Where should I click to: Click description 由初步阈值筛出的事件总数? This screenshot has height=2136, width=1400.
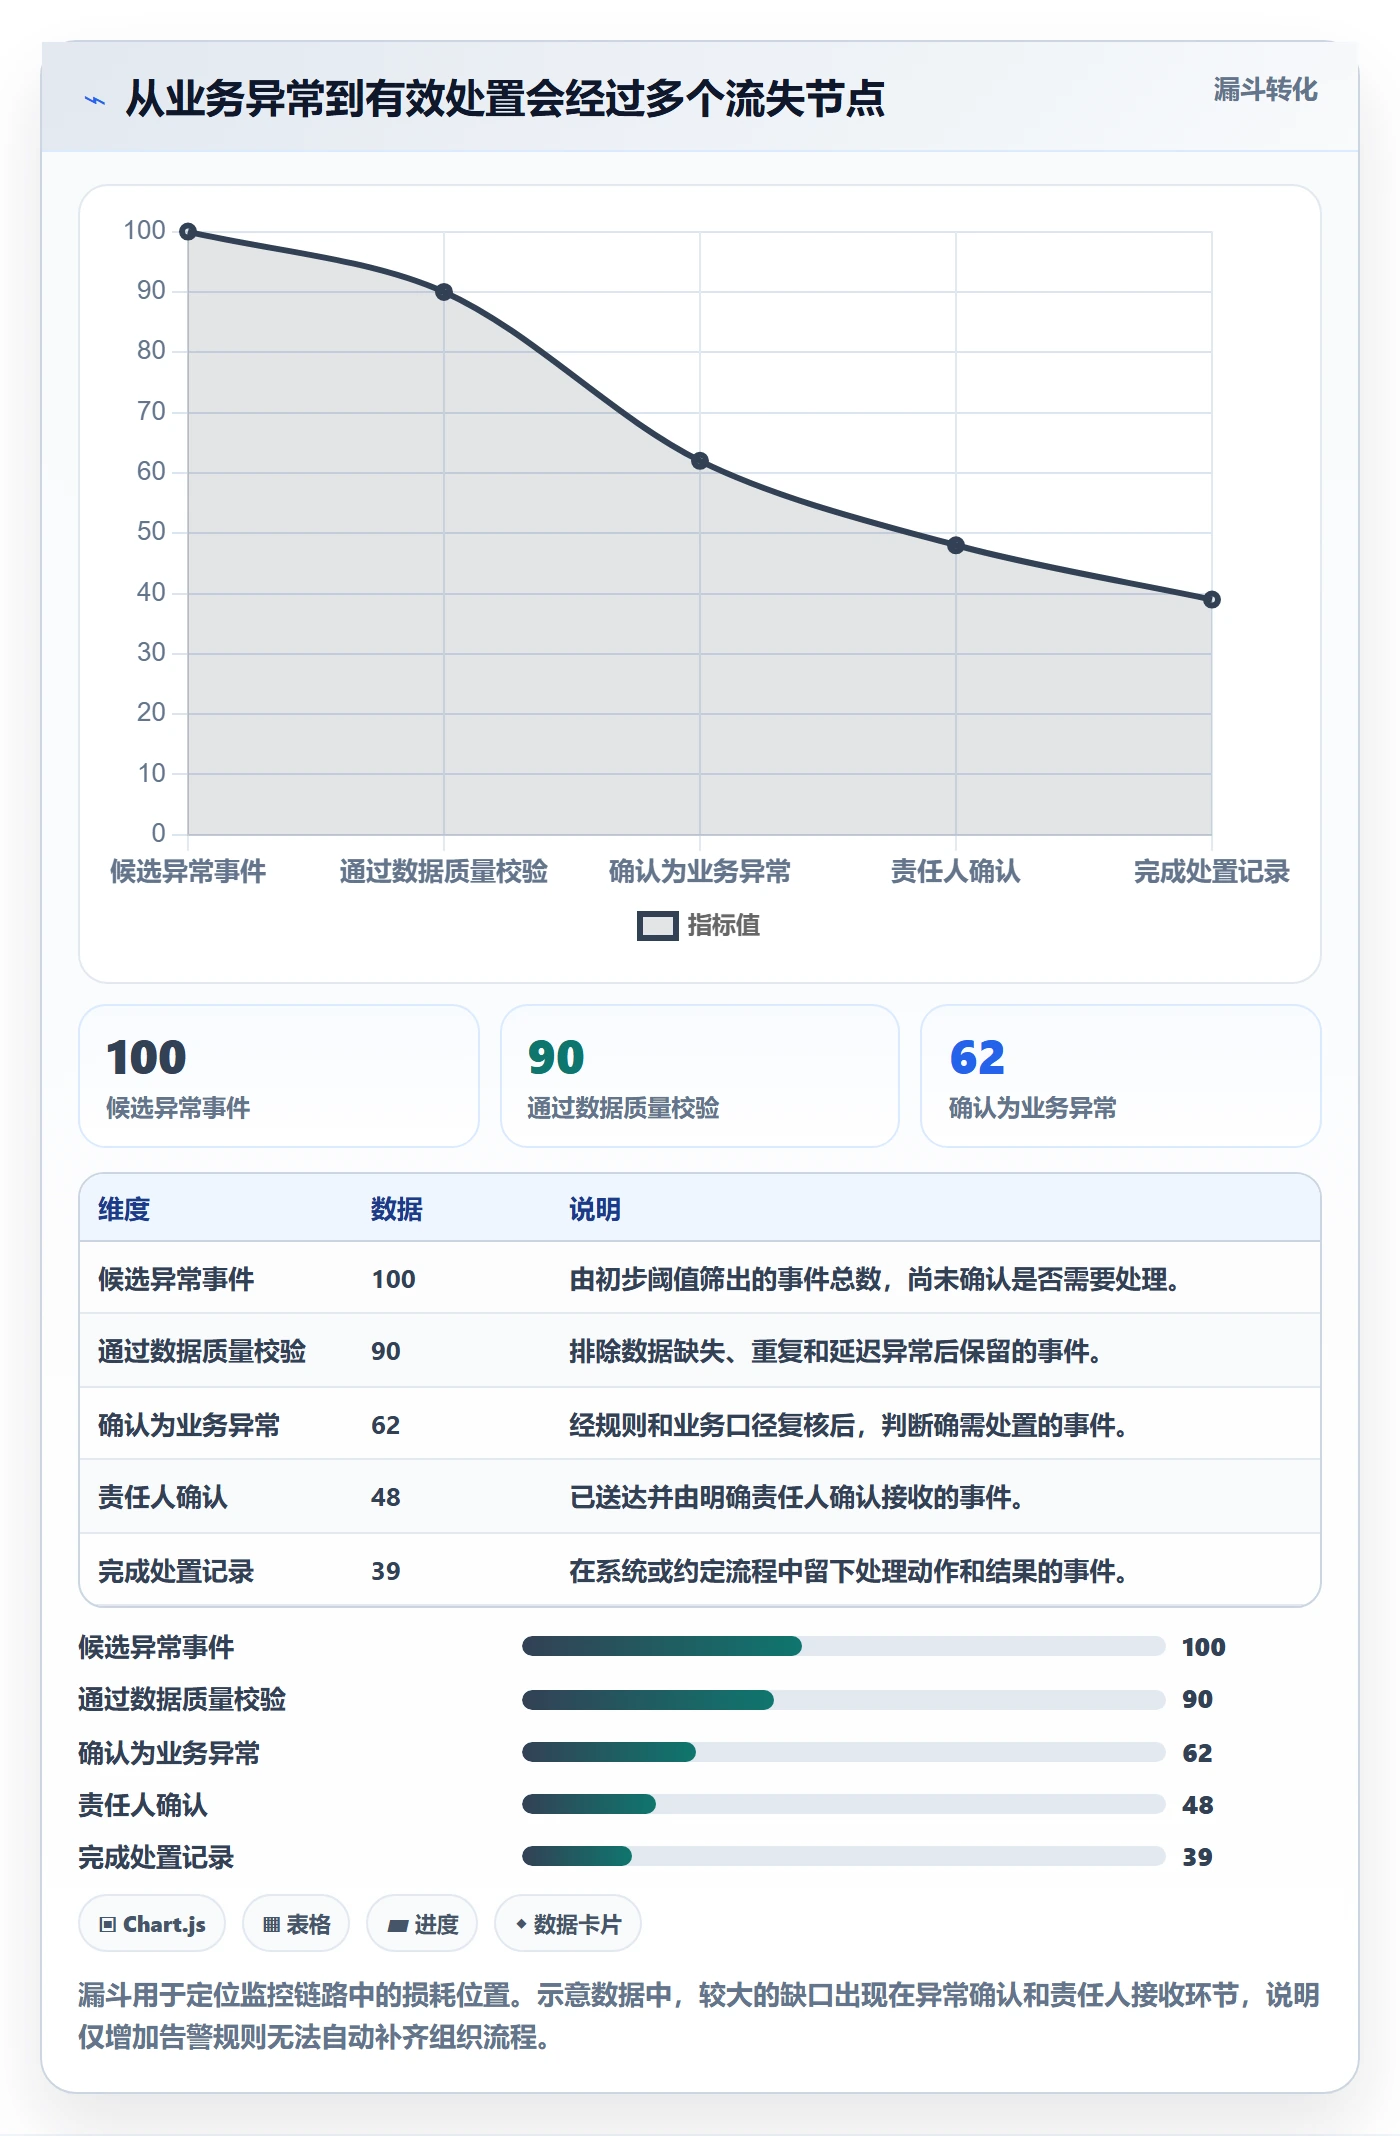pyautogui.click(x=725, y=1279)
